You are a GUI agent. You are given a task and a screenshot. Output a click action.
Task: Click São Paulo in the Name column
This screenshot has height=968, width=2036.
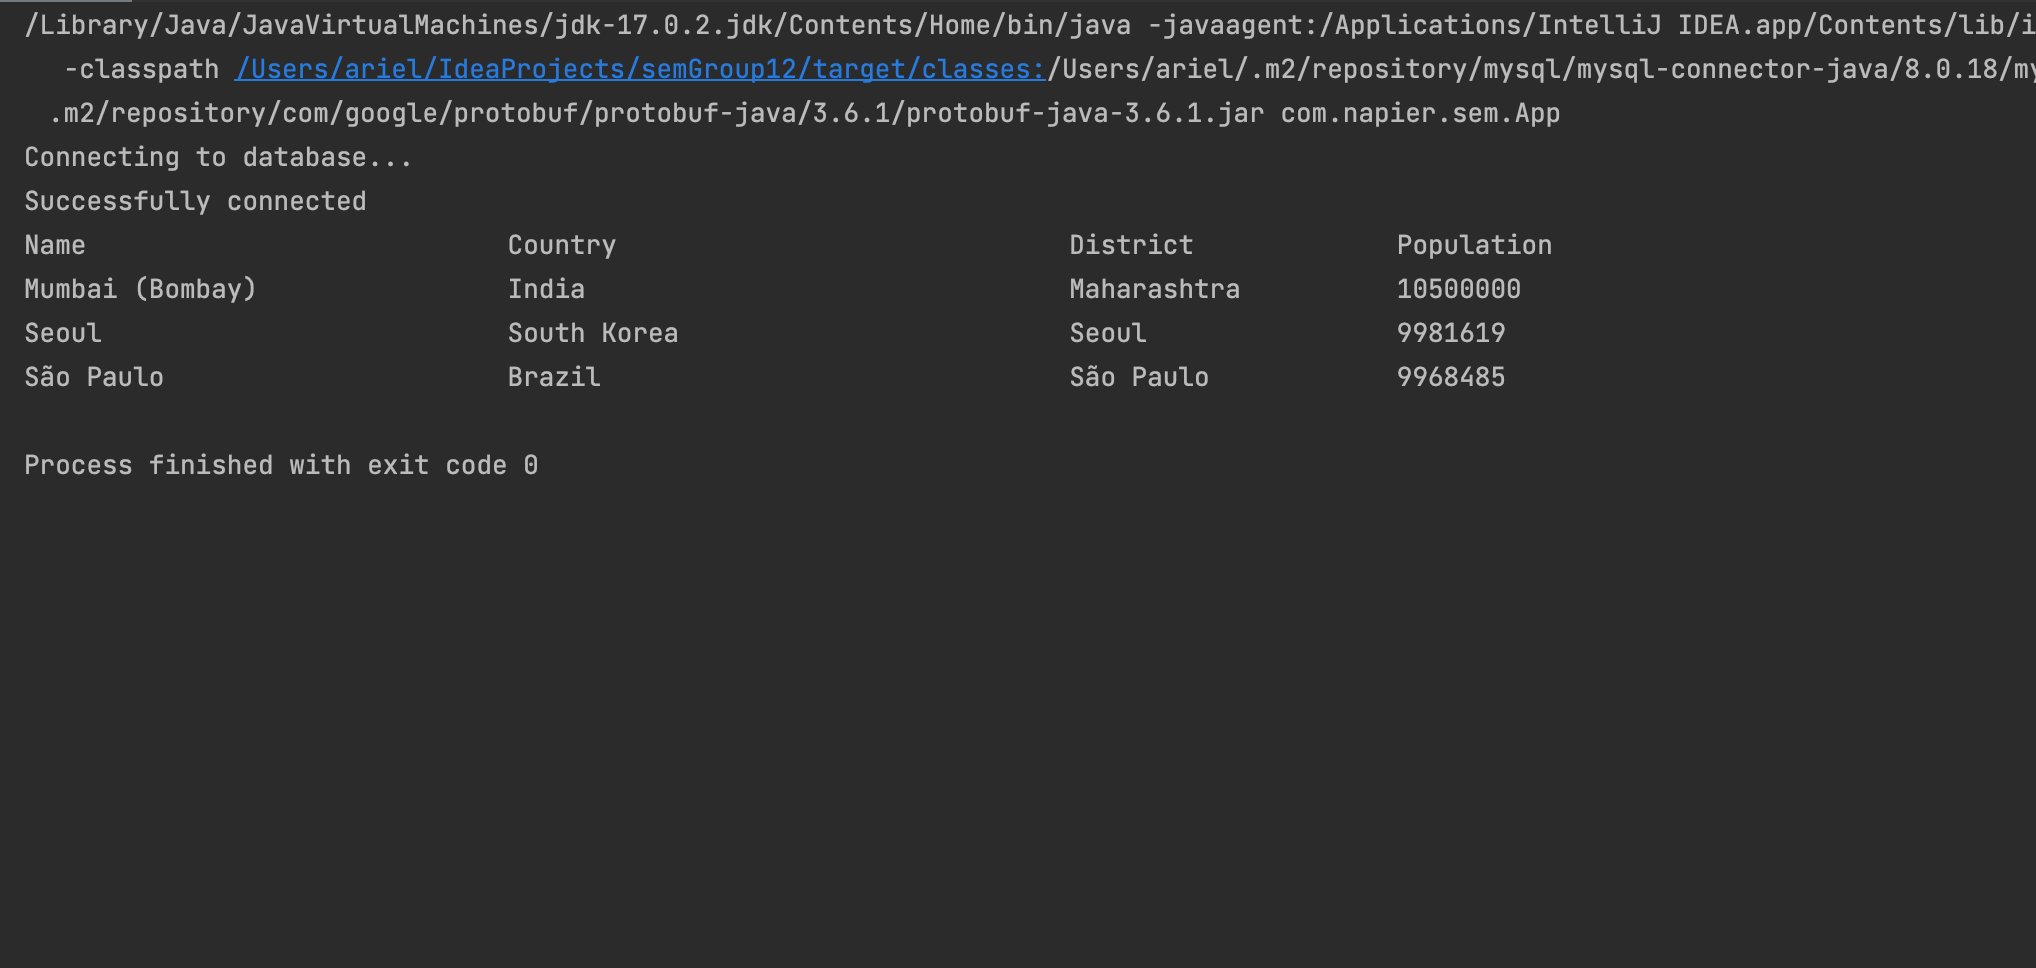click(x=94, y=377)
